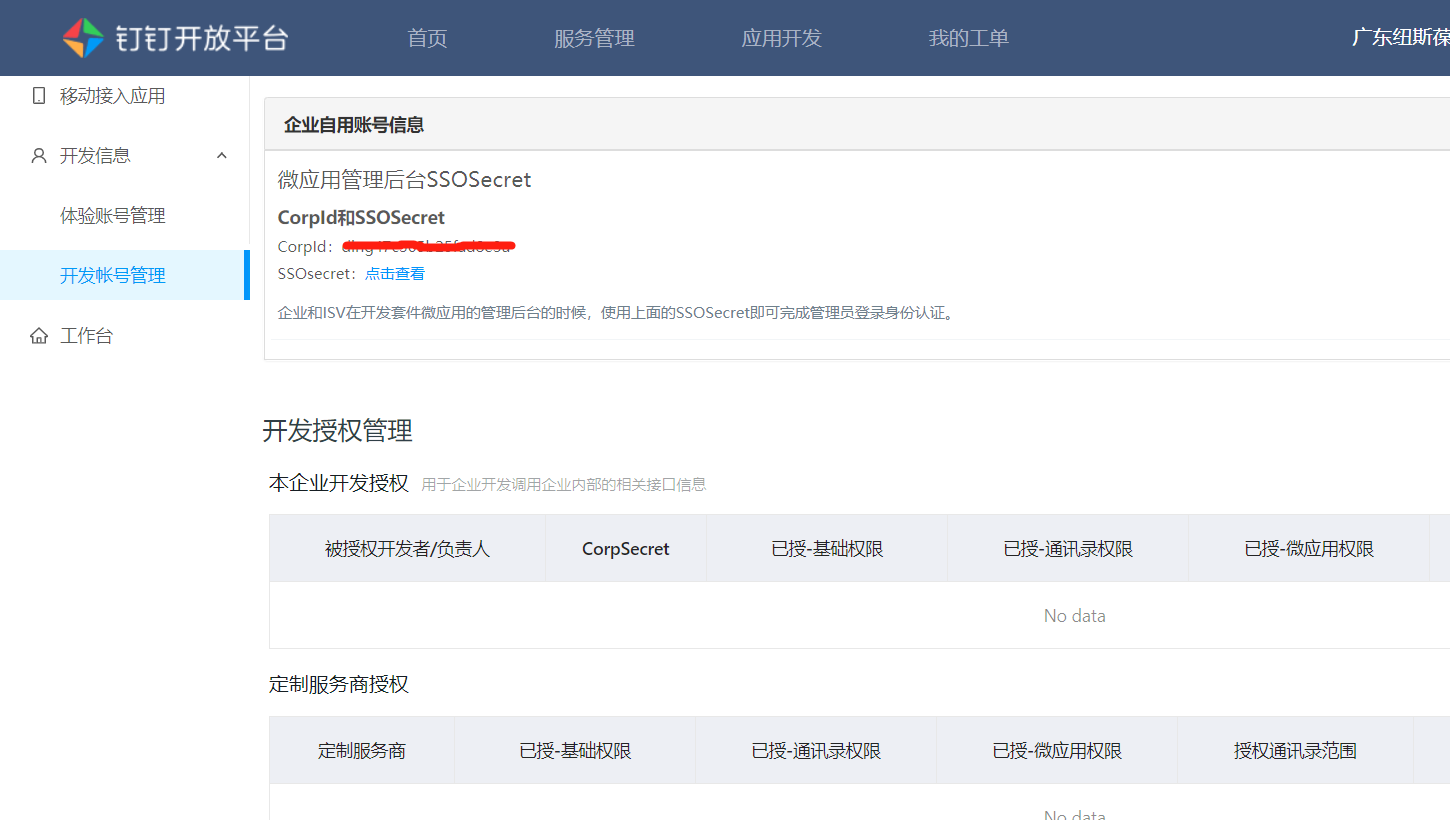Select 体验账号管理 in sidebar
Screen dimensions: 1450x820
pos(112,216)
